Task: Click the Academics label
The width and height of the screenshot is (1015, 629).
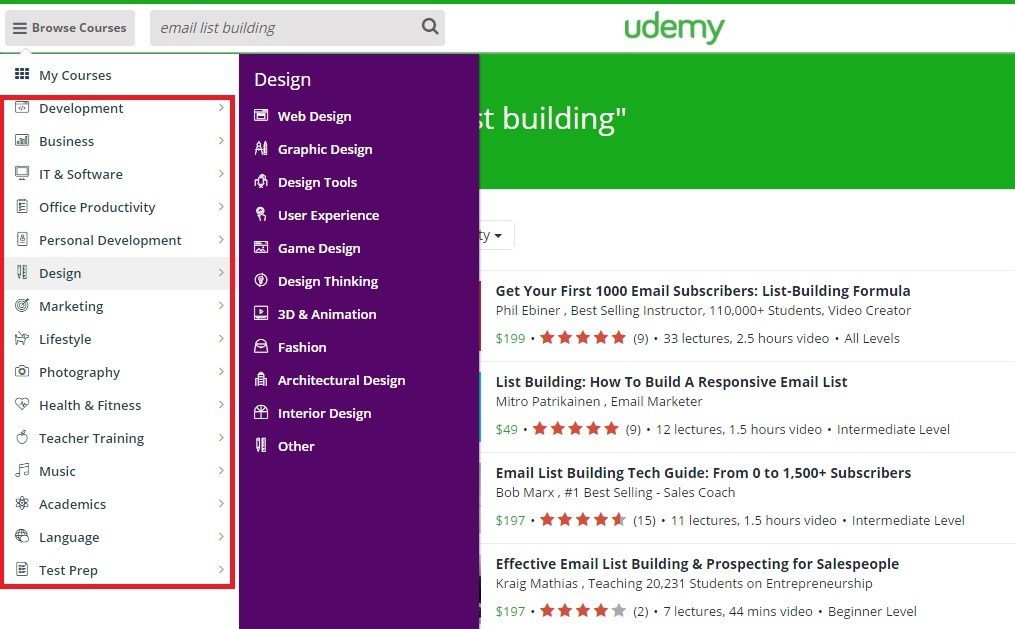Action: [x=72, y=504]
